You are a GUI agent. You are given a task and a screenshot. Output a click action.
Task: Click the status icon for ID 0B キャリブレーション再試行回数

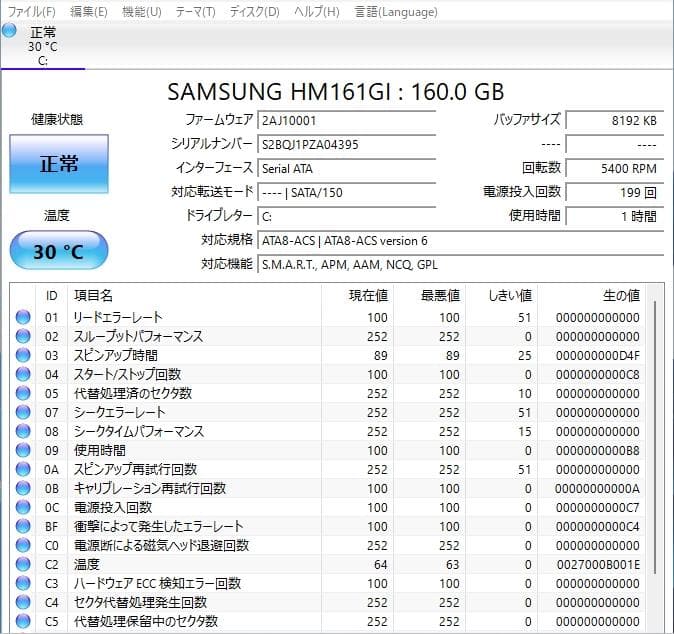coord(23,488)
